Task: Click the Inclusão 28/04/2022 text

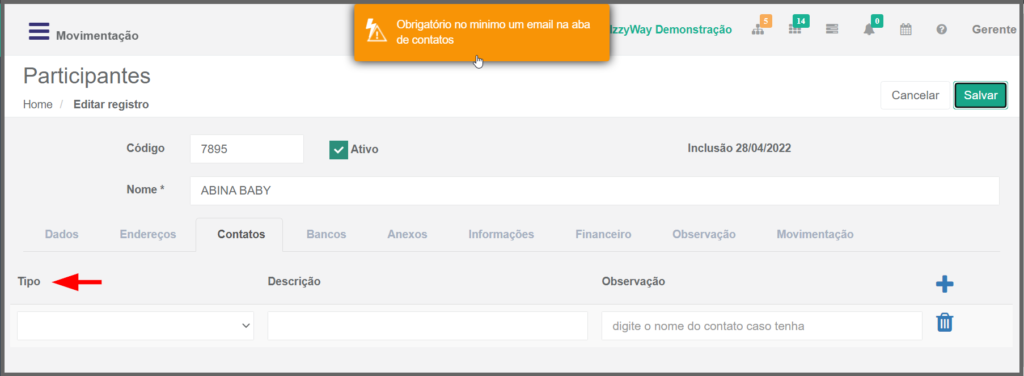Action: (x=739, y=148)
